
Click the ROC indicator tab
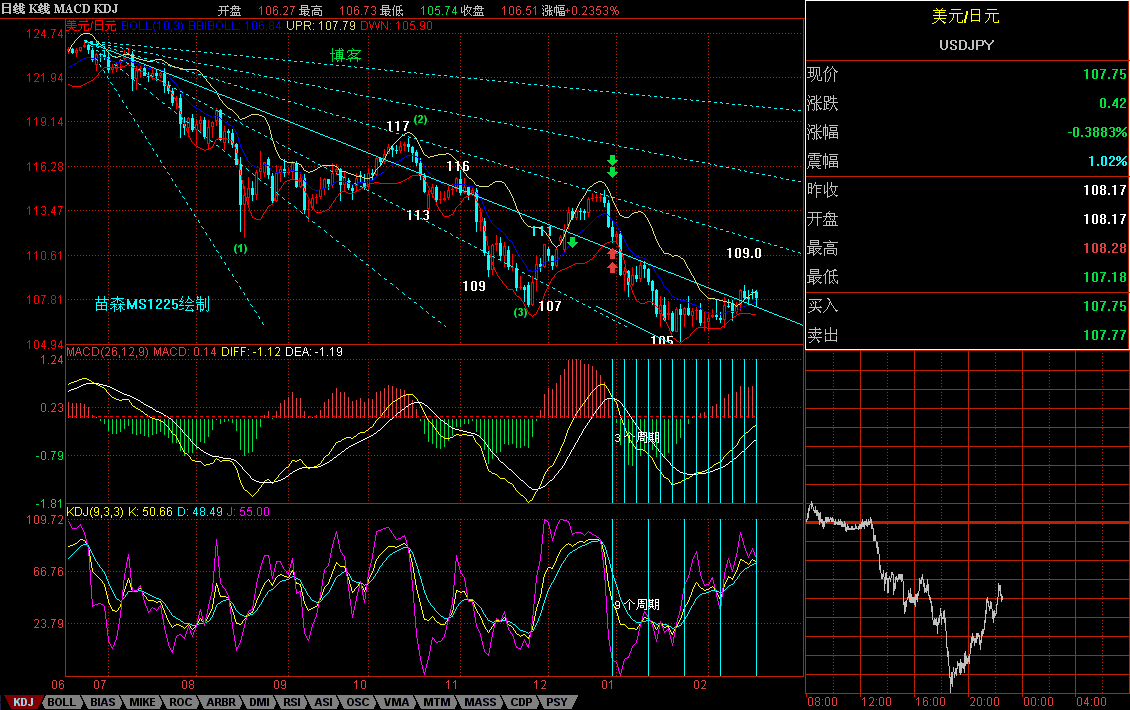[x=182, y=702]
